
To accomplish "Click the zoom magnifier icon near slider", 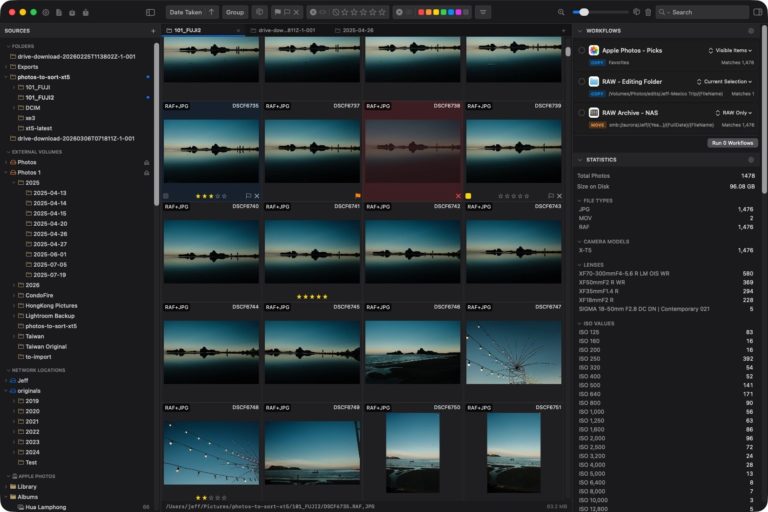I will [x=561, y=12].
